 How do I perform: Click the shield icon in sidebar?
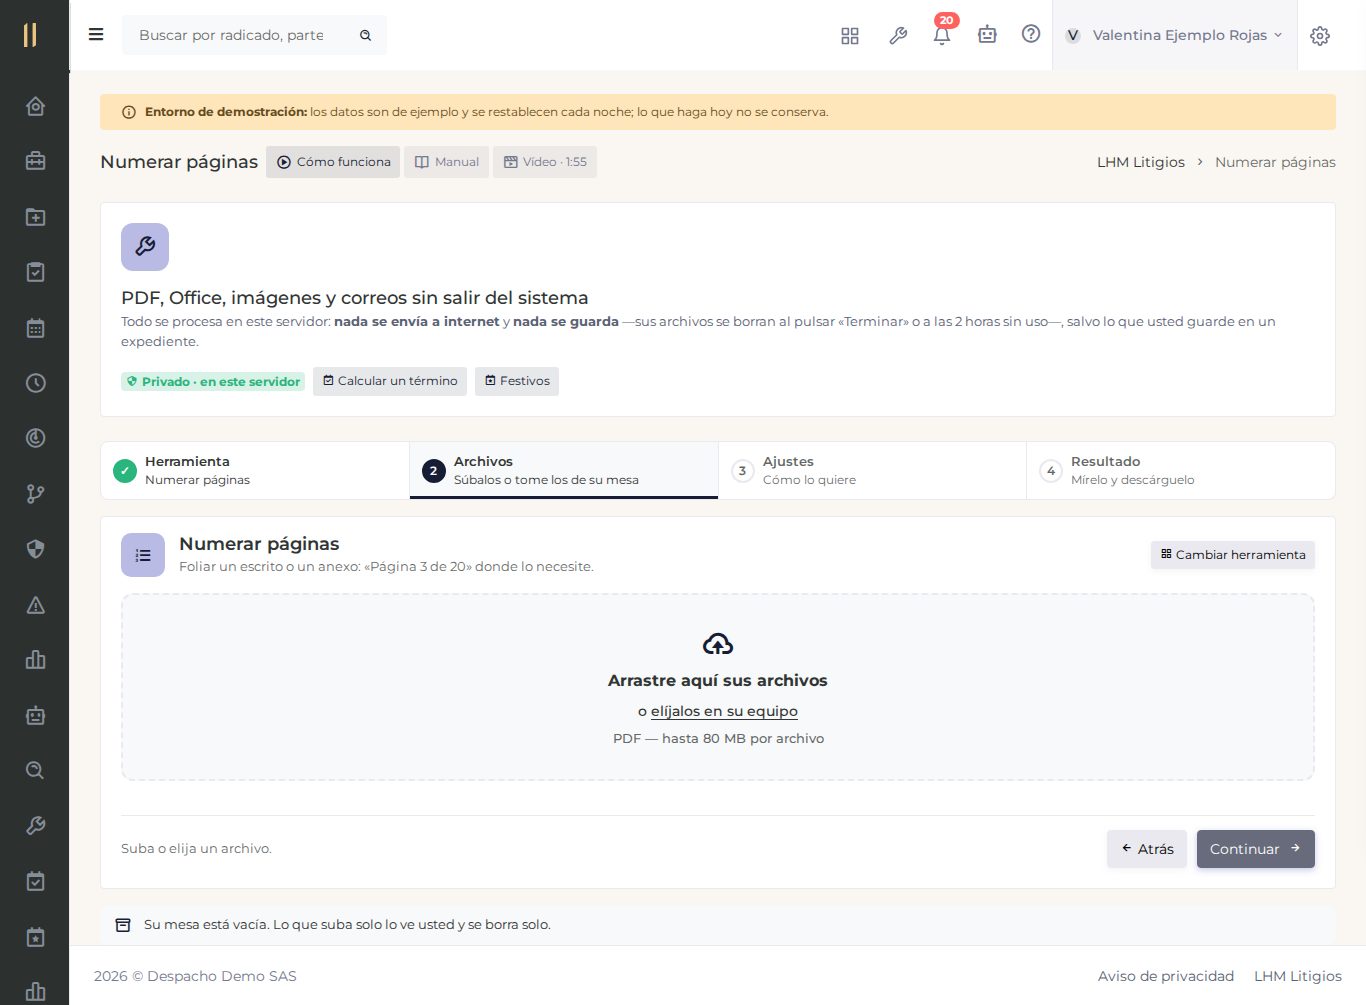pos(35,549)
